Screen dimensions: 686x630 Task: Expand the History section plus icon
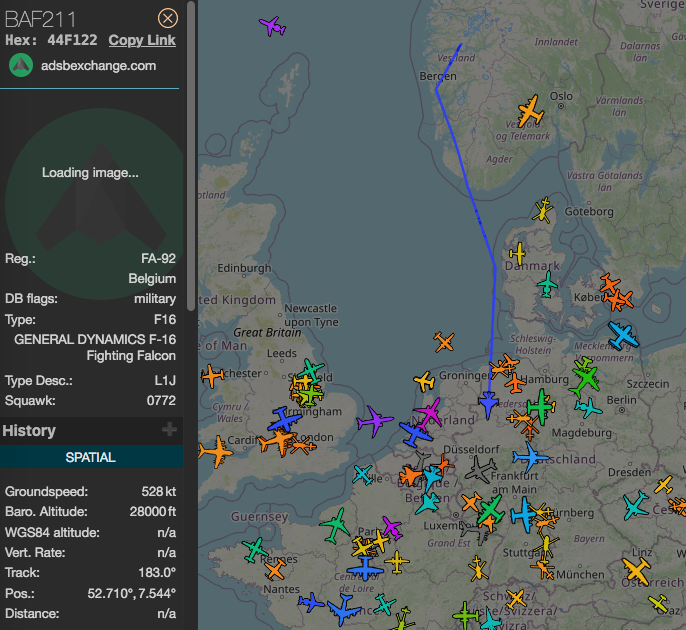tap(169, 429)
